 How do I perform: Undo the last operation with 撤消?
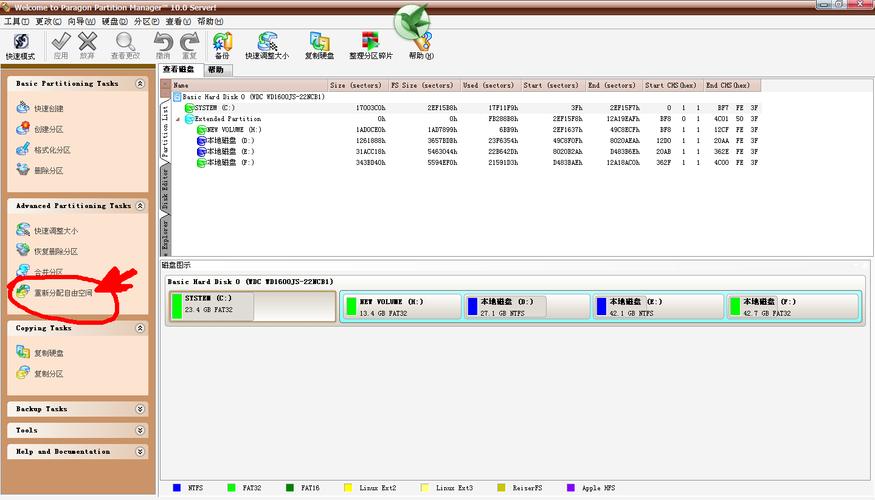(163, 46)
